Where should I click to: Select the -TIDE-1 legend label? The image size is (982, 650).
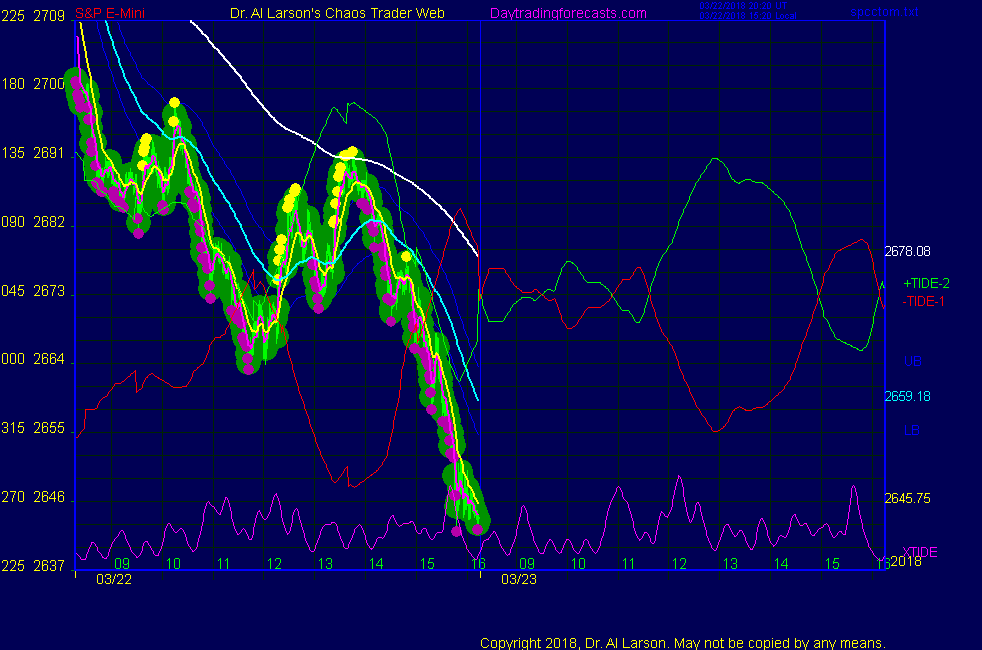924,301
